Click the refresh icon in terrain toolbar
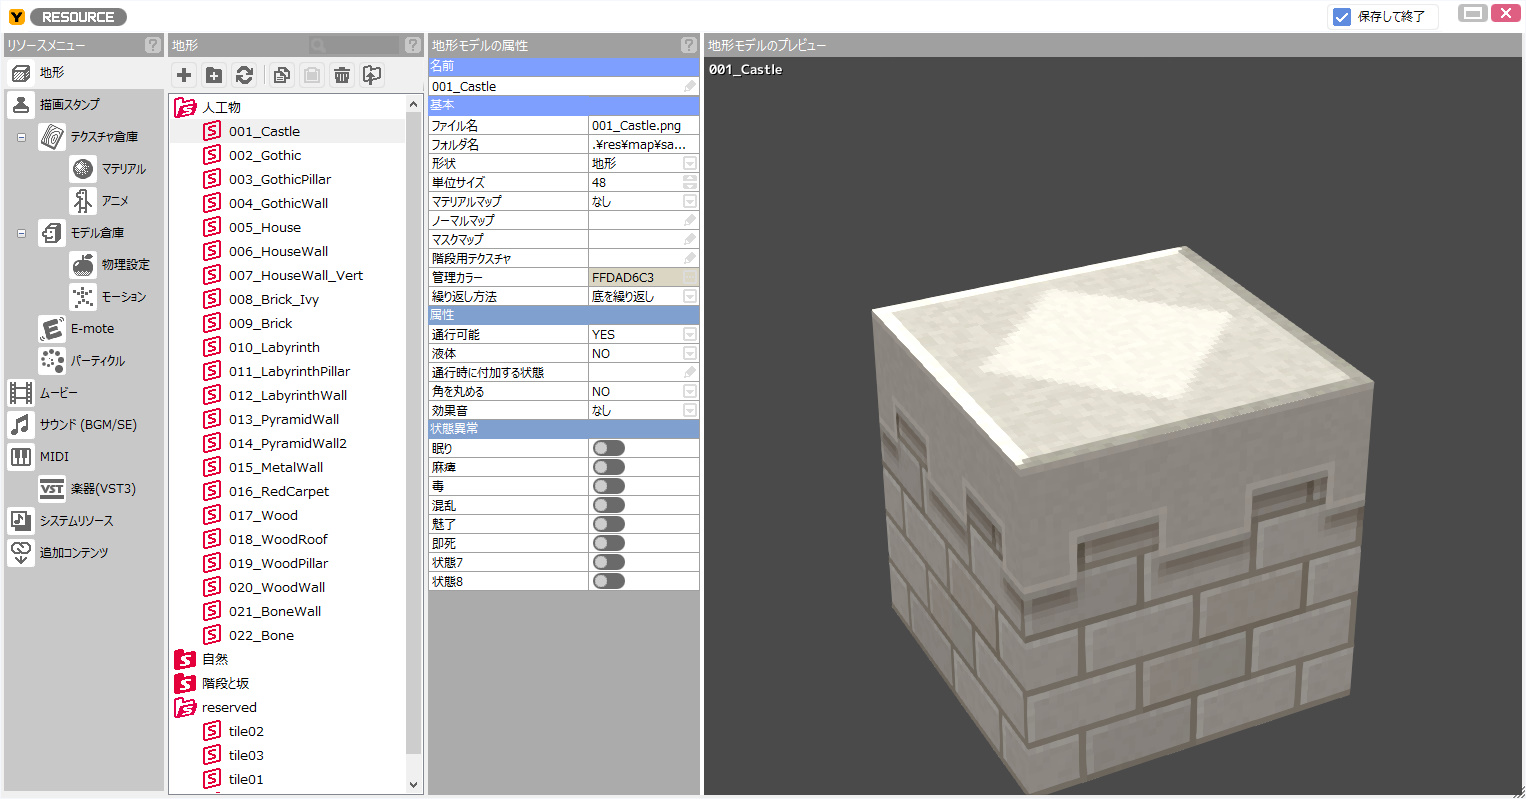The image size is (1526, 799). coord(244,75)
